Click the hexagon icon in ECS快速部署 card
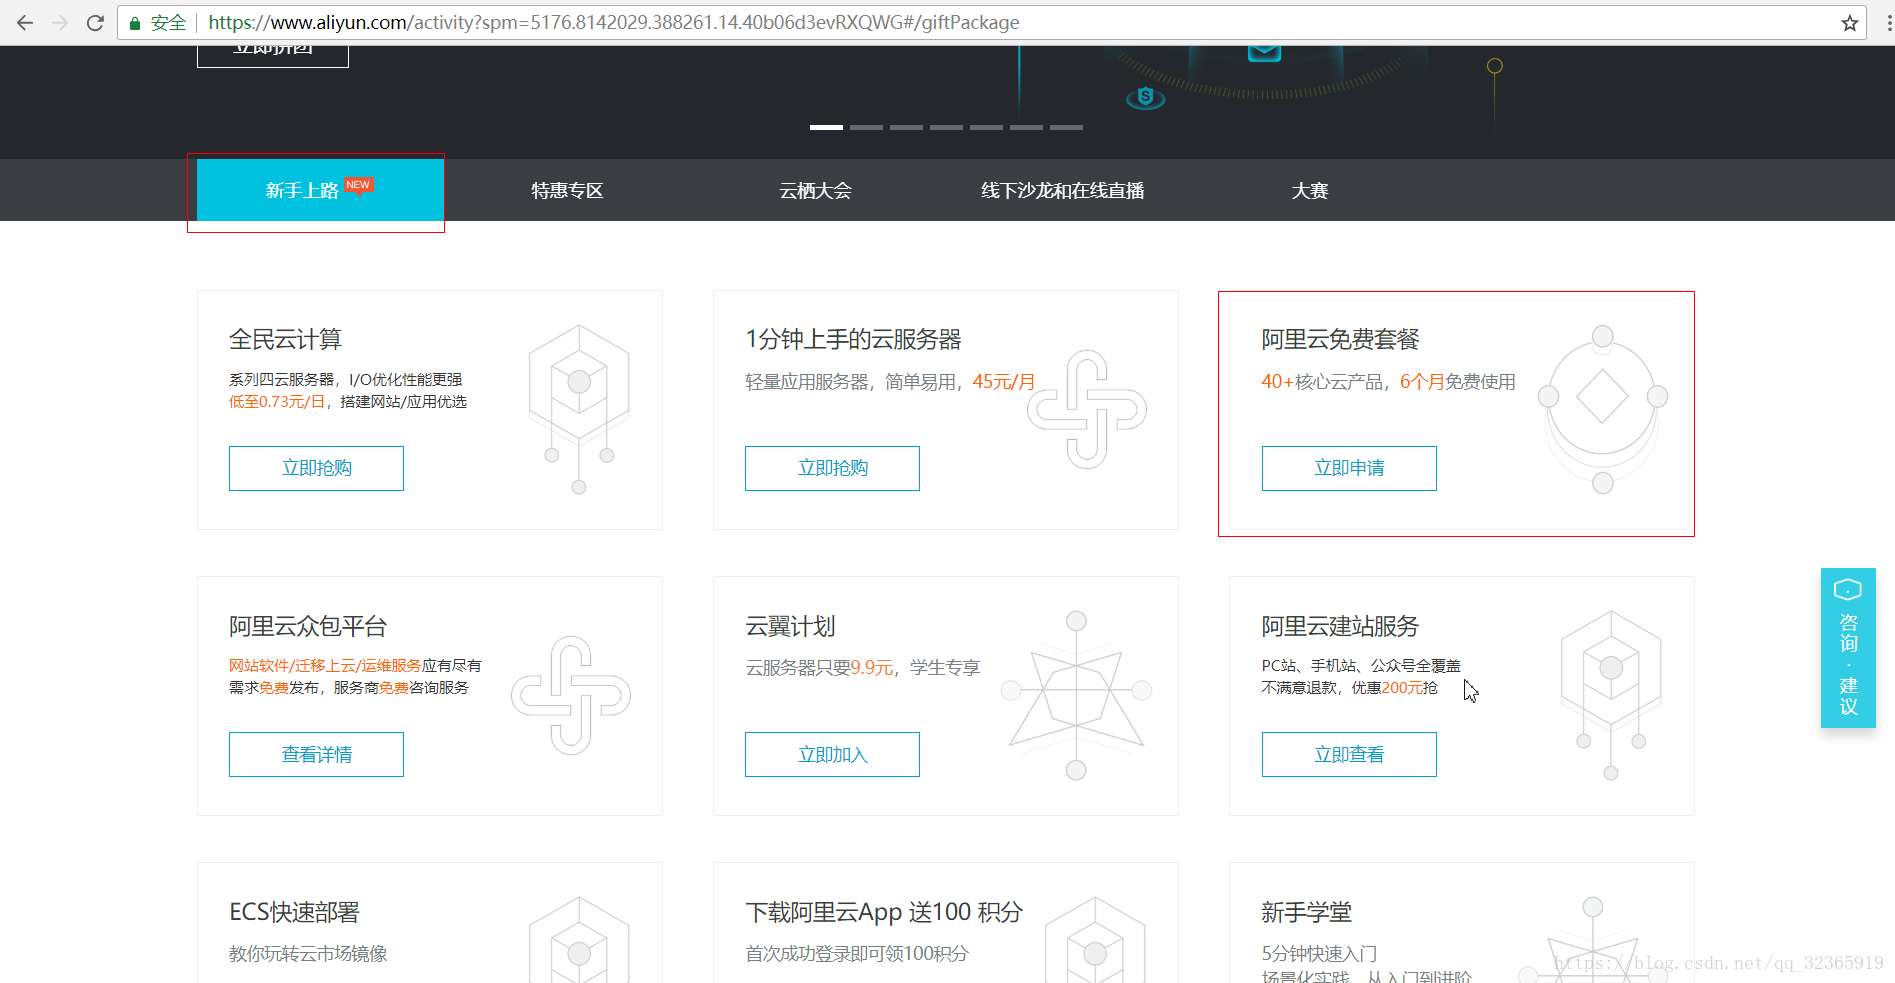The height and width of the screenshot is (983, 1895). tap(579, 940)
